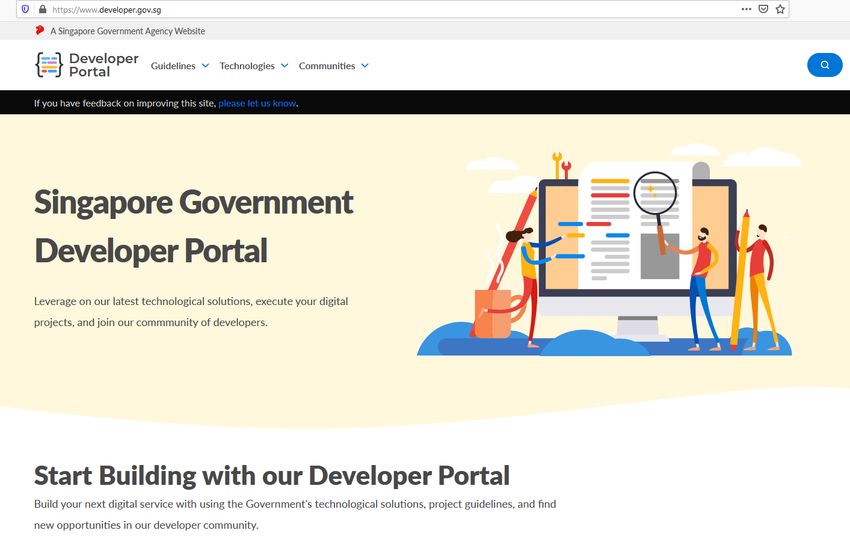The width and height of the screenshot is (850, 536).
Task: Expand the Communities dropdown chevron
Action: pyautogui.click(x=365, y=66)
